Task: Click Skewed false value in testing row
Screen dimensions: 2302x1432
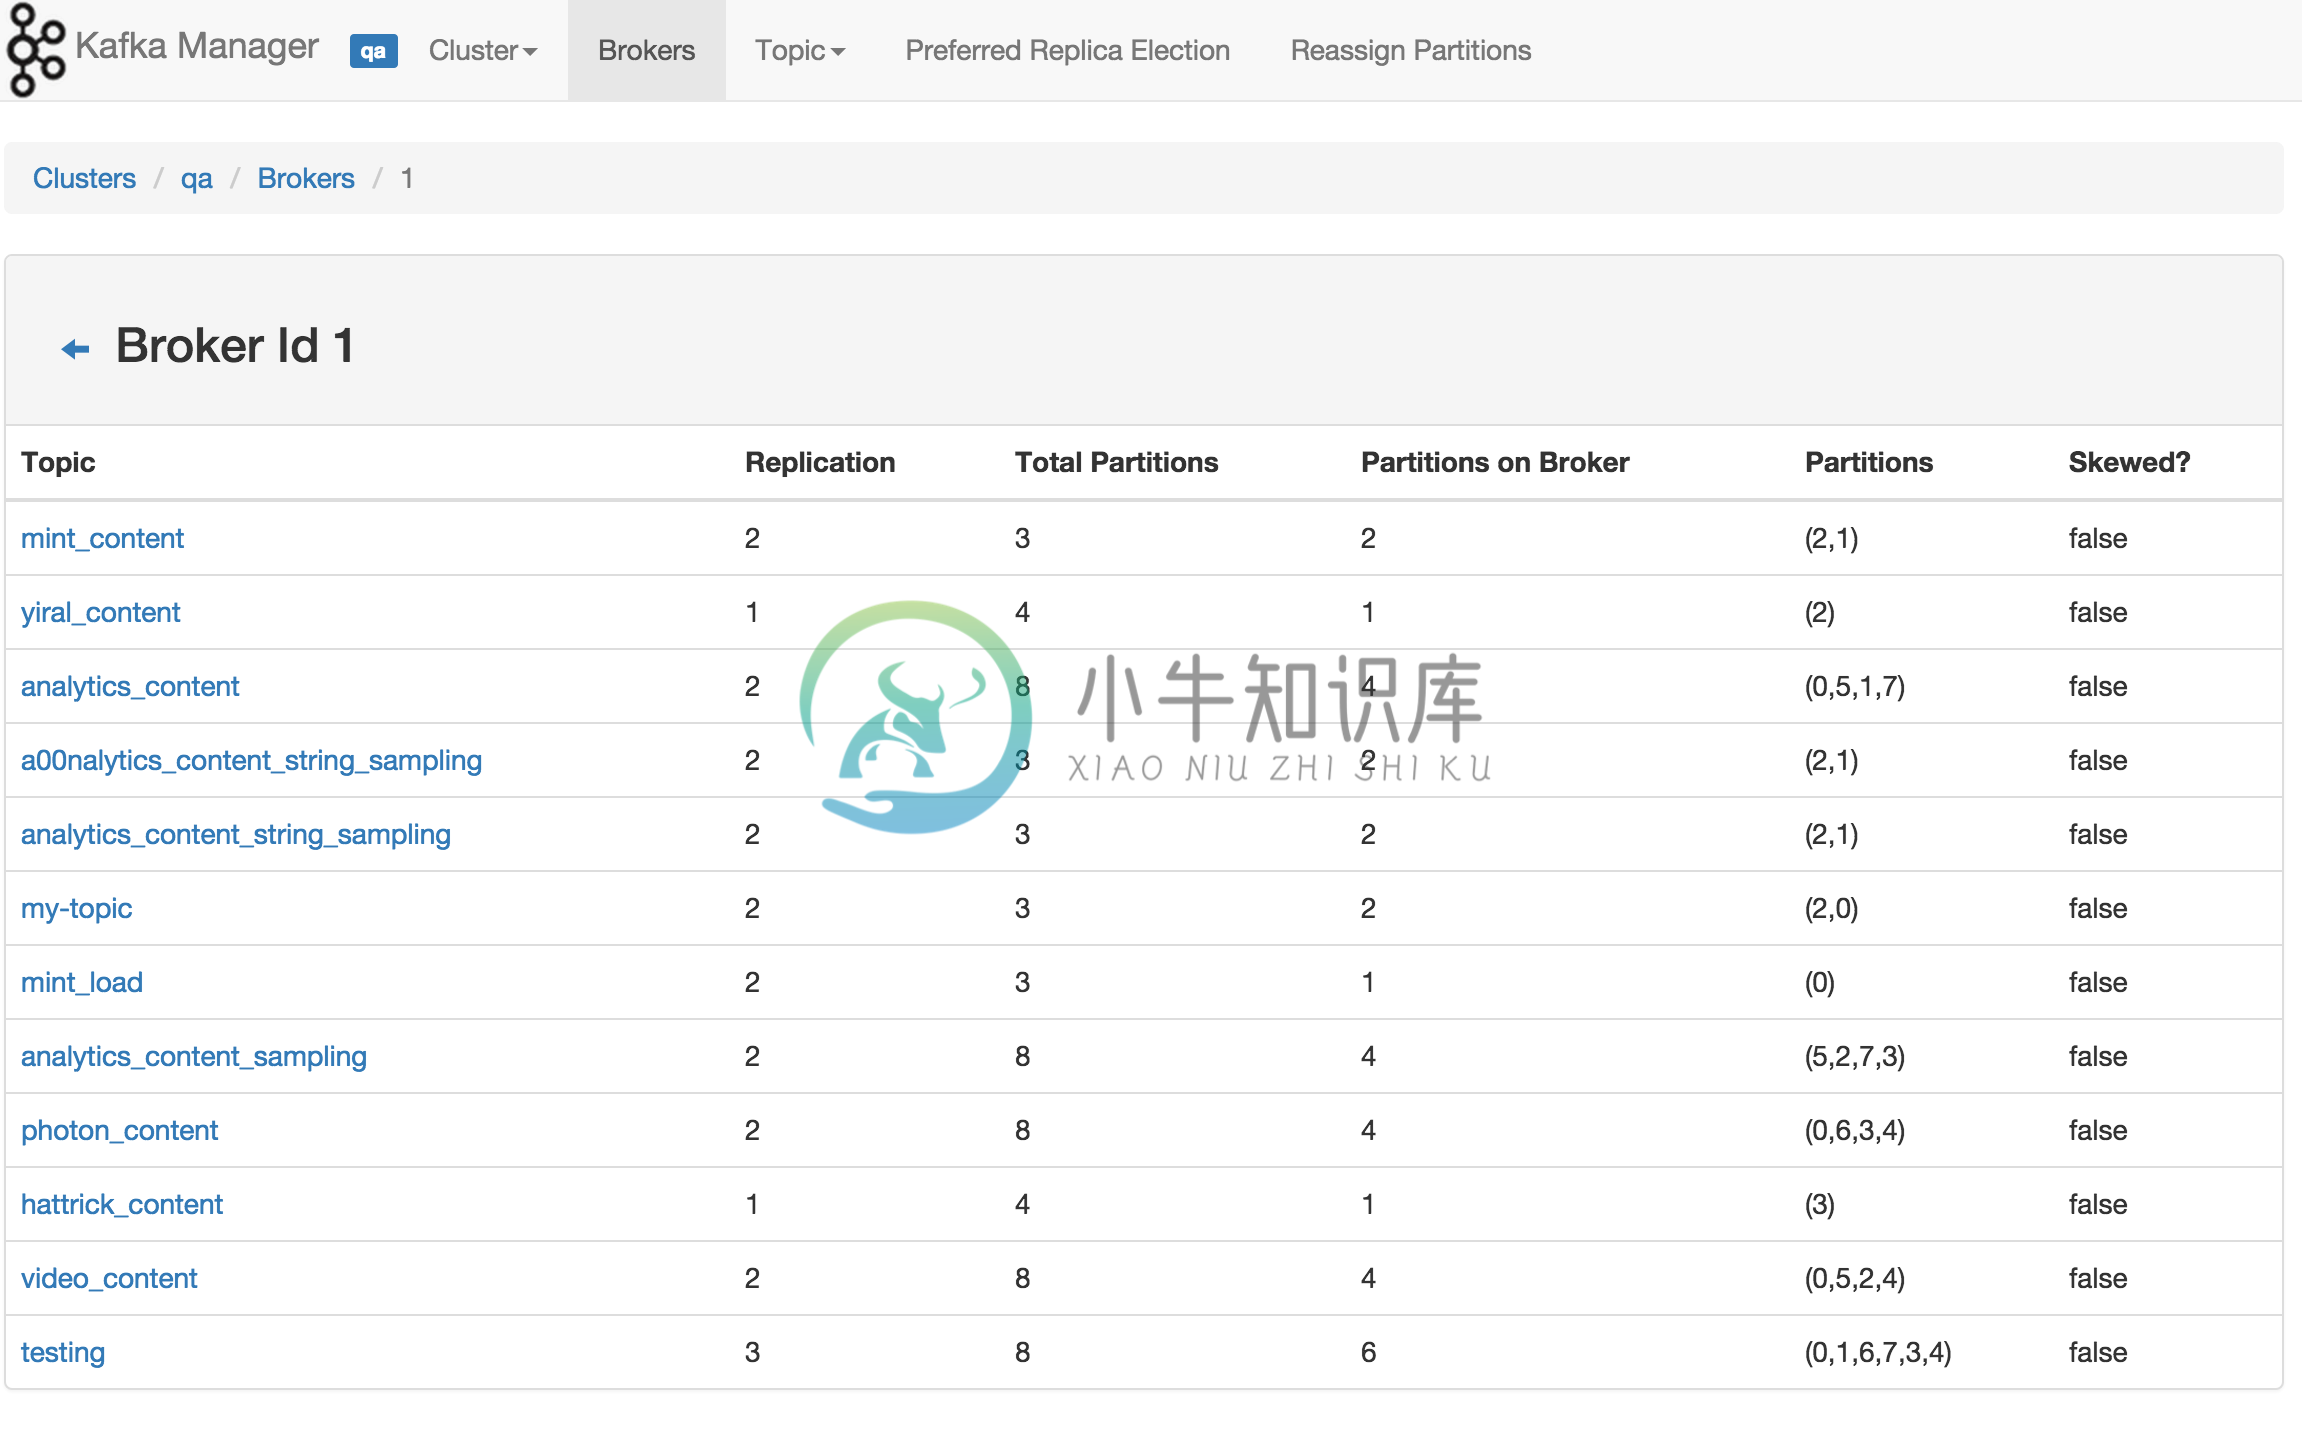Action: click(2097, 1352)
